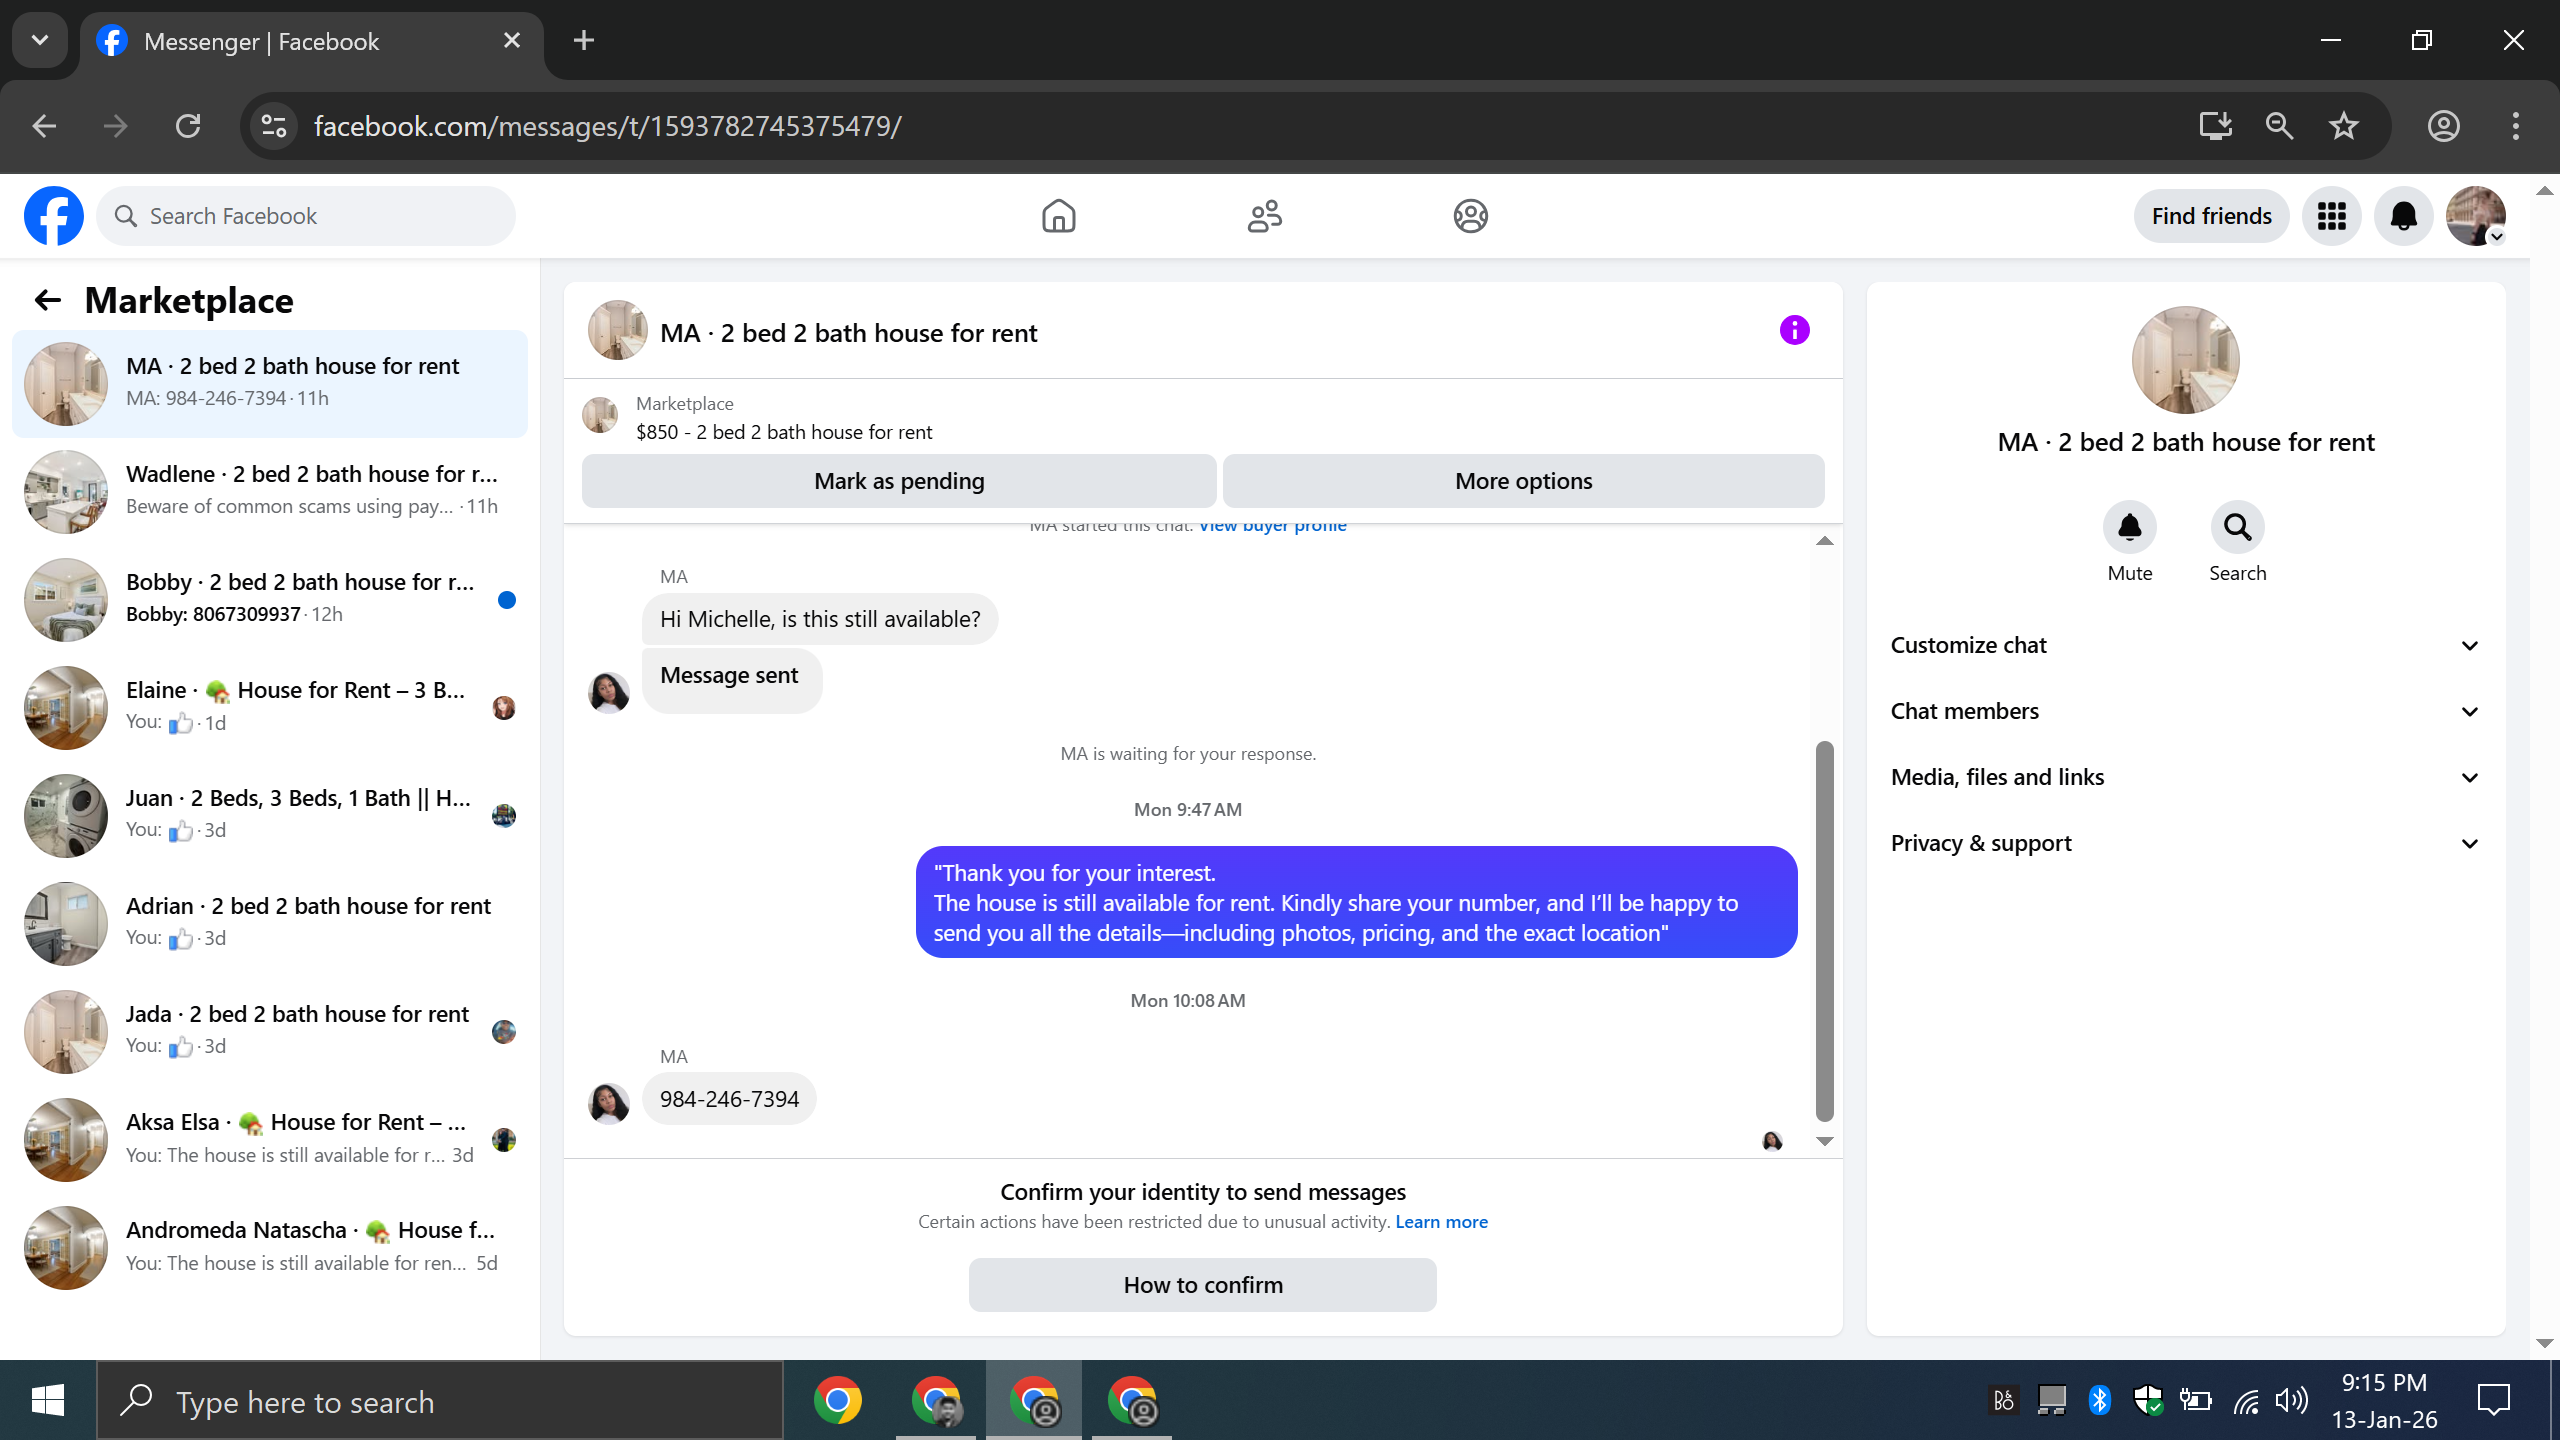The width and height of the screenshot is (2560, 1440).
Task: Expand the Privacy & support section
Action: [2185, 843]
